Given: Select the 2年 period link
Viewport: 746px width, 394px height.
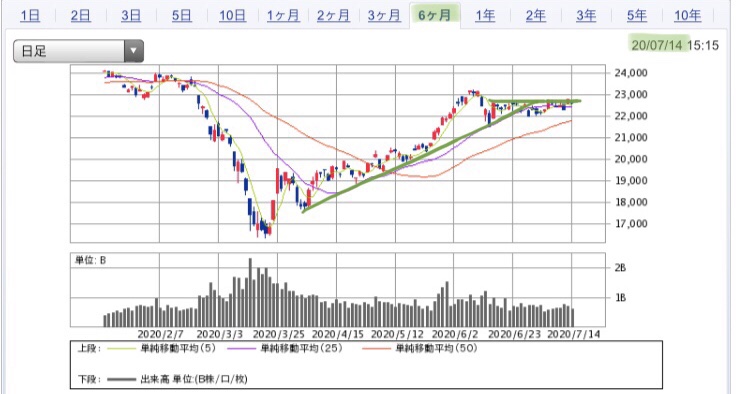Looking at the screenshot, I should [535, 16].
